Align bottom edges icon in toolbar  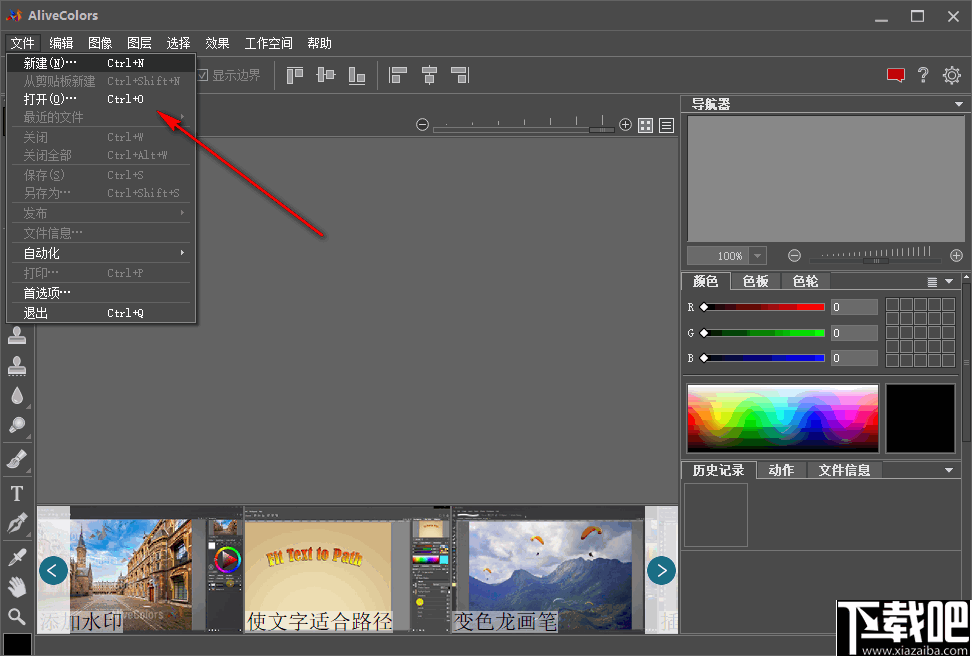pyautogui.click(x=356, y=76)
